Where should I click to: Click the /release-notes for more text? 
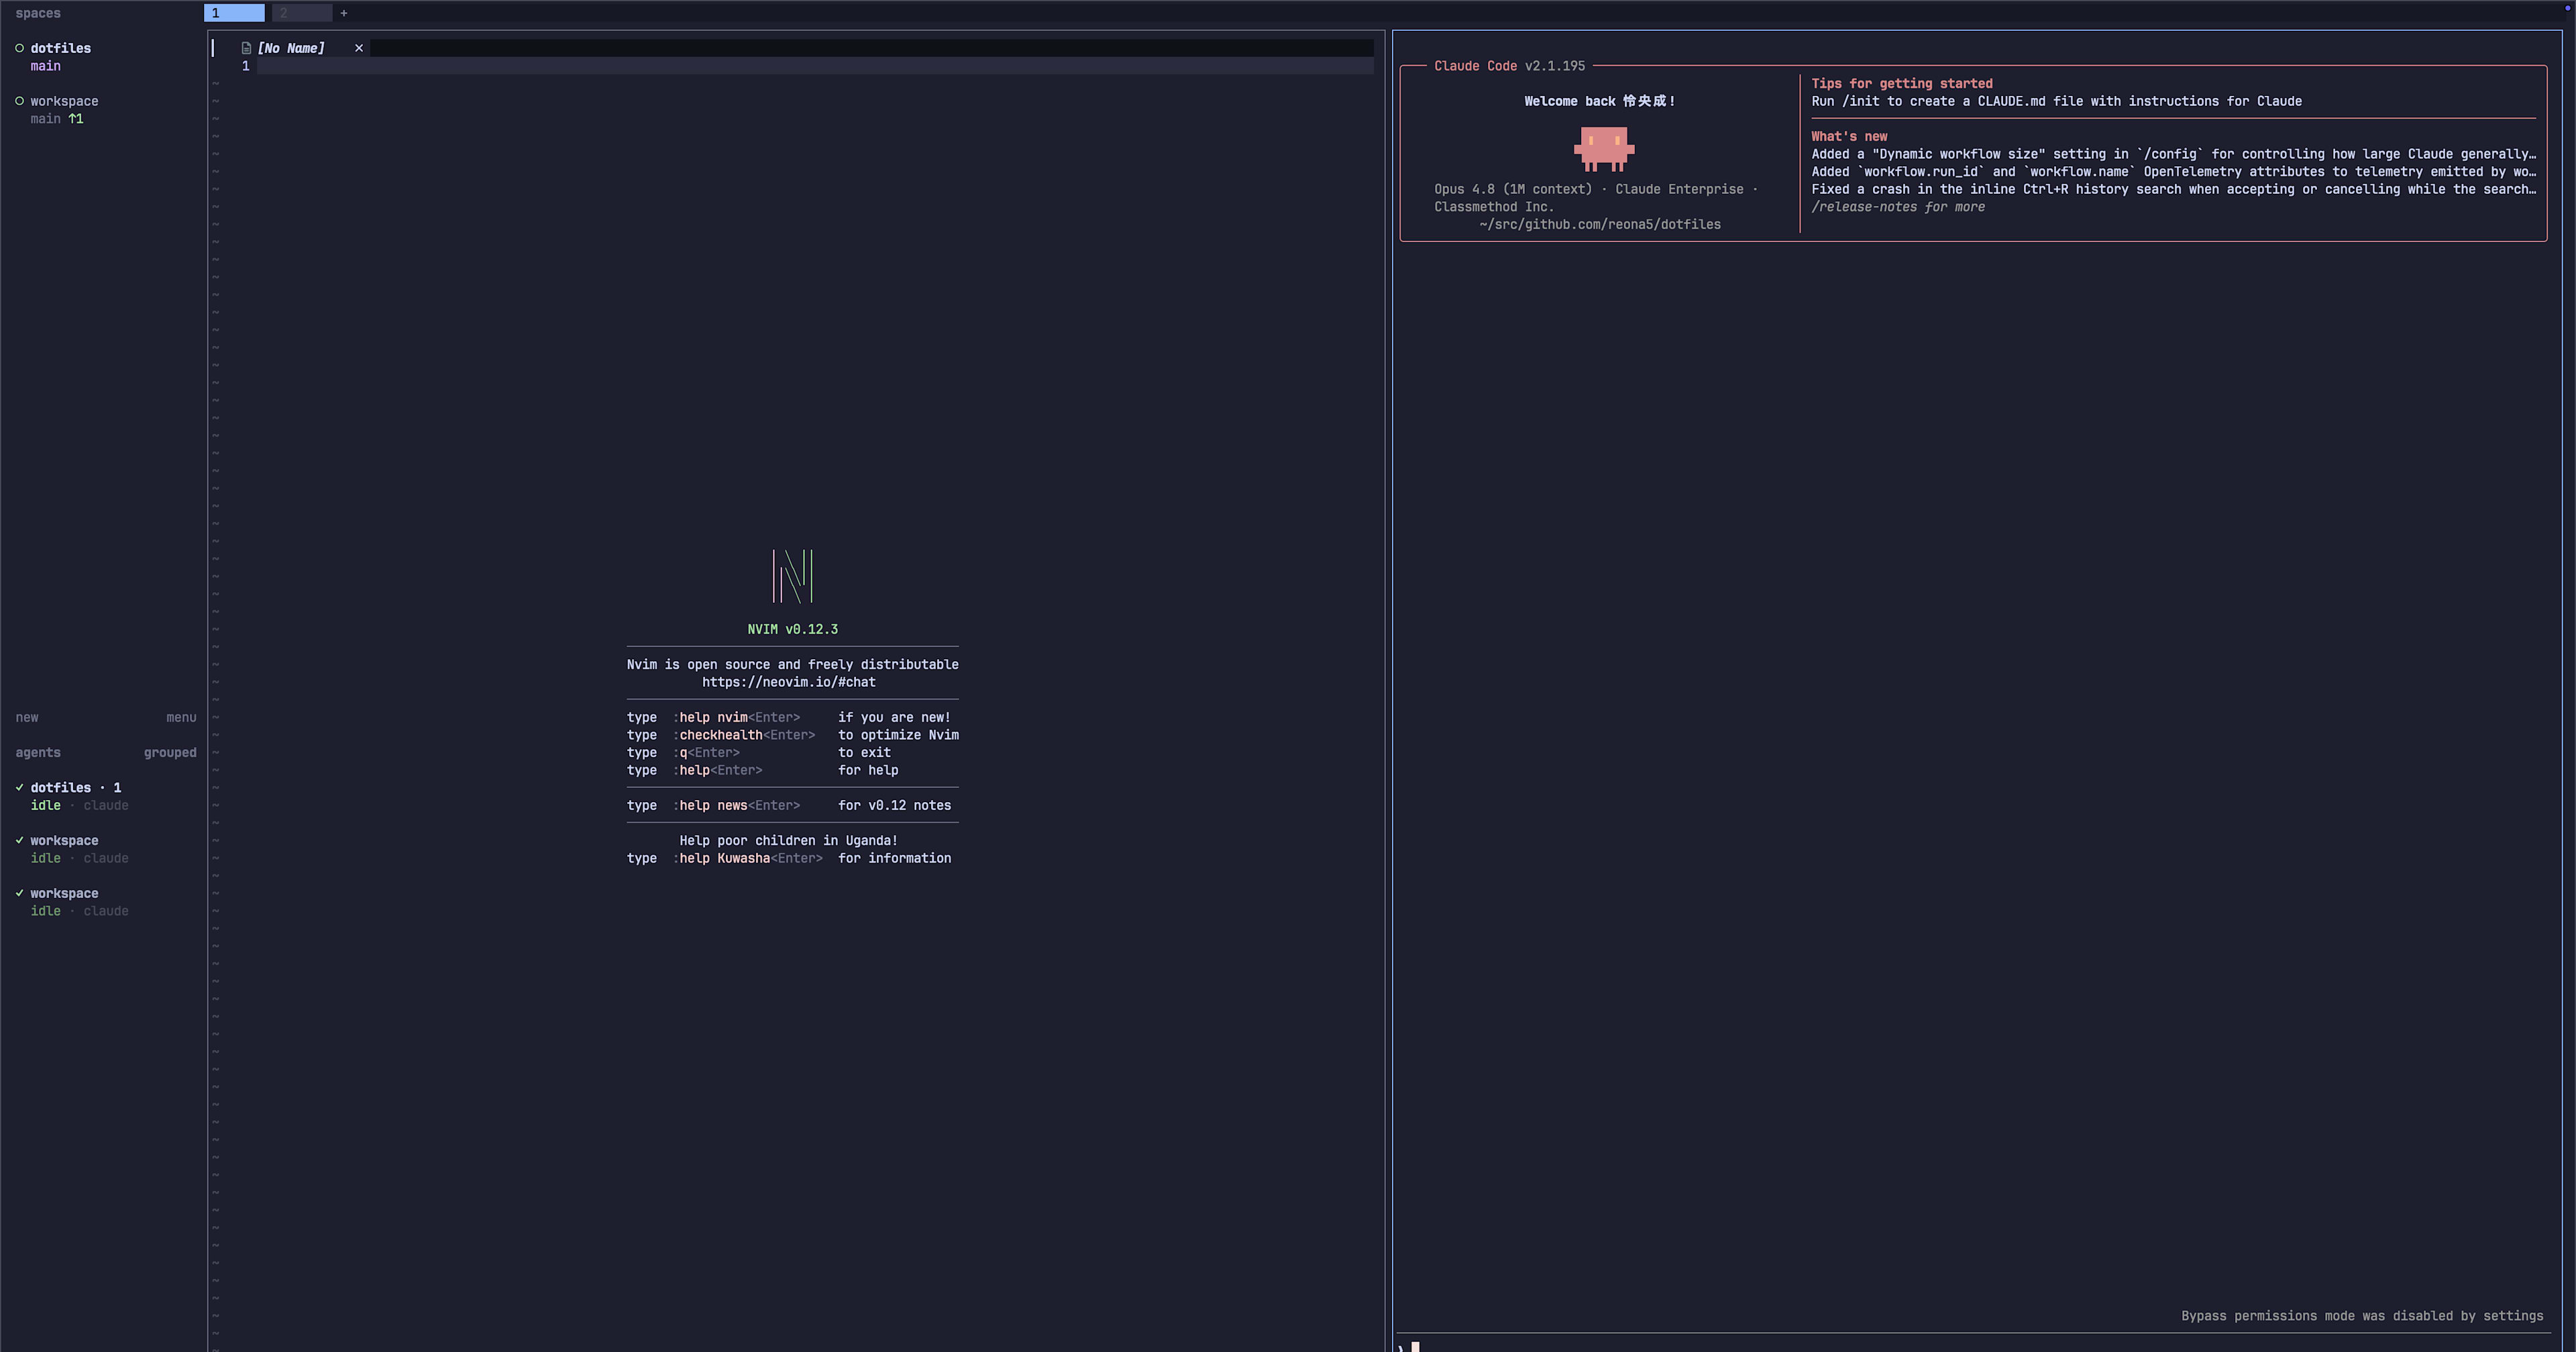tap(1898, 207)
